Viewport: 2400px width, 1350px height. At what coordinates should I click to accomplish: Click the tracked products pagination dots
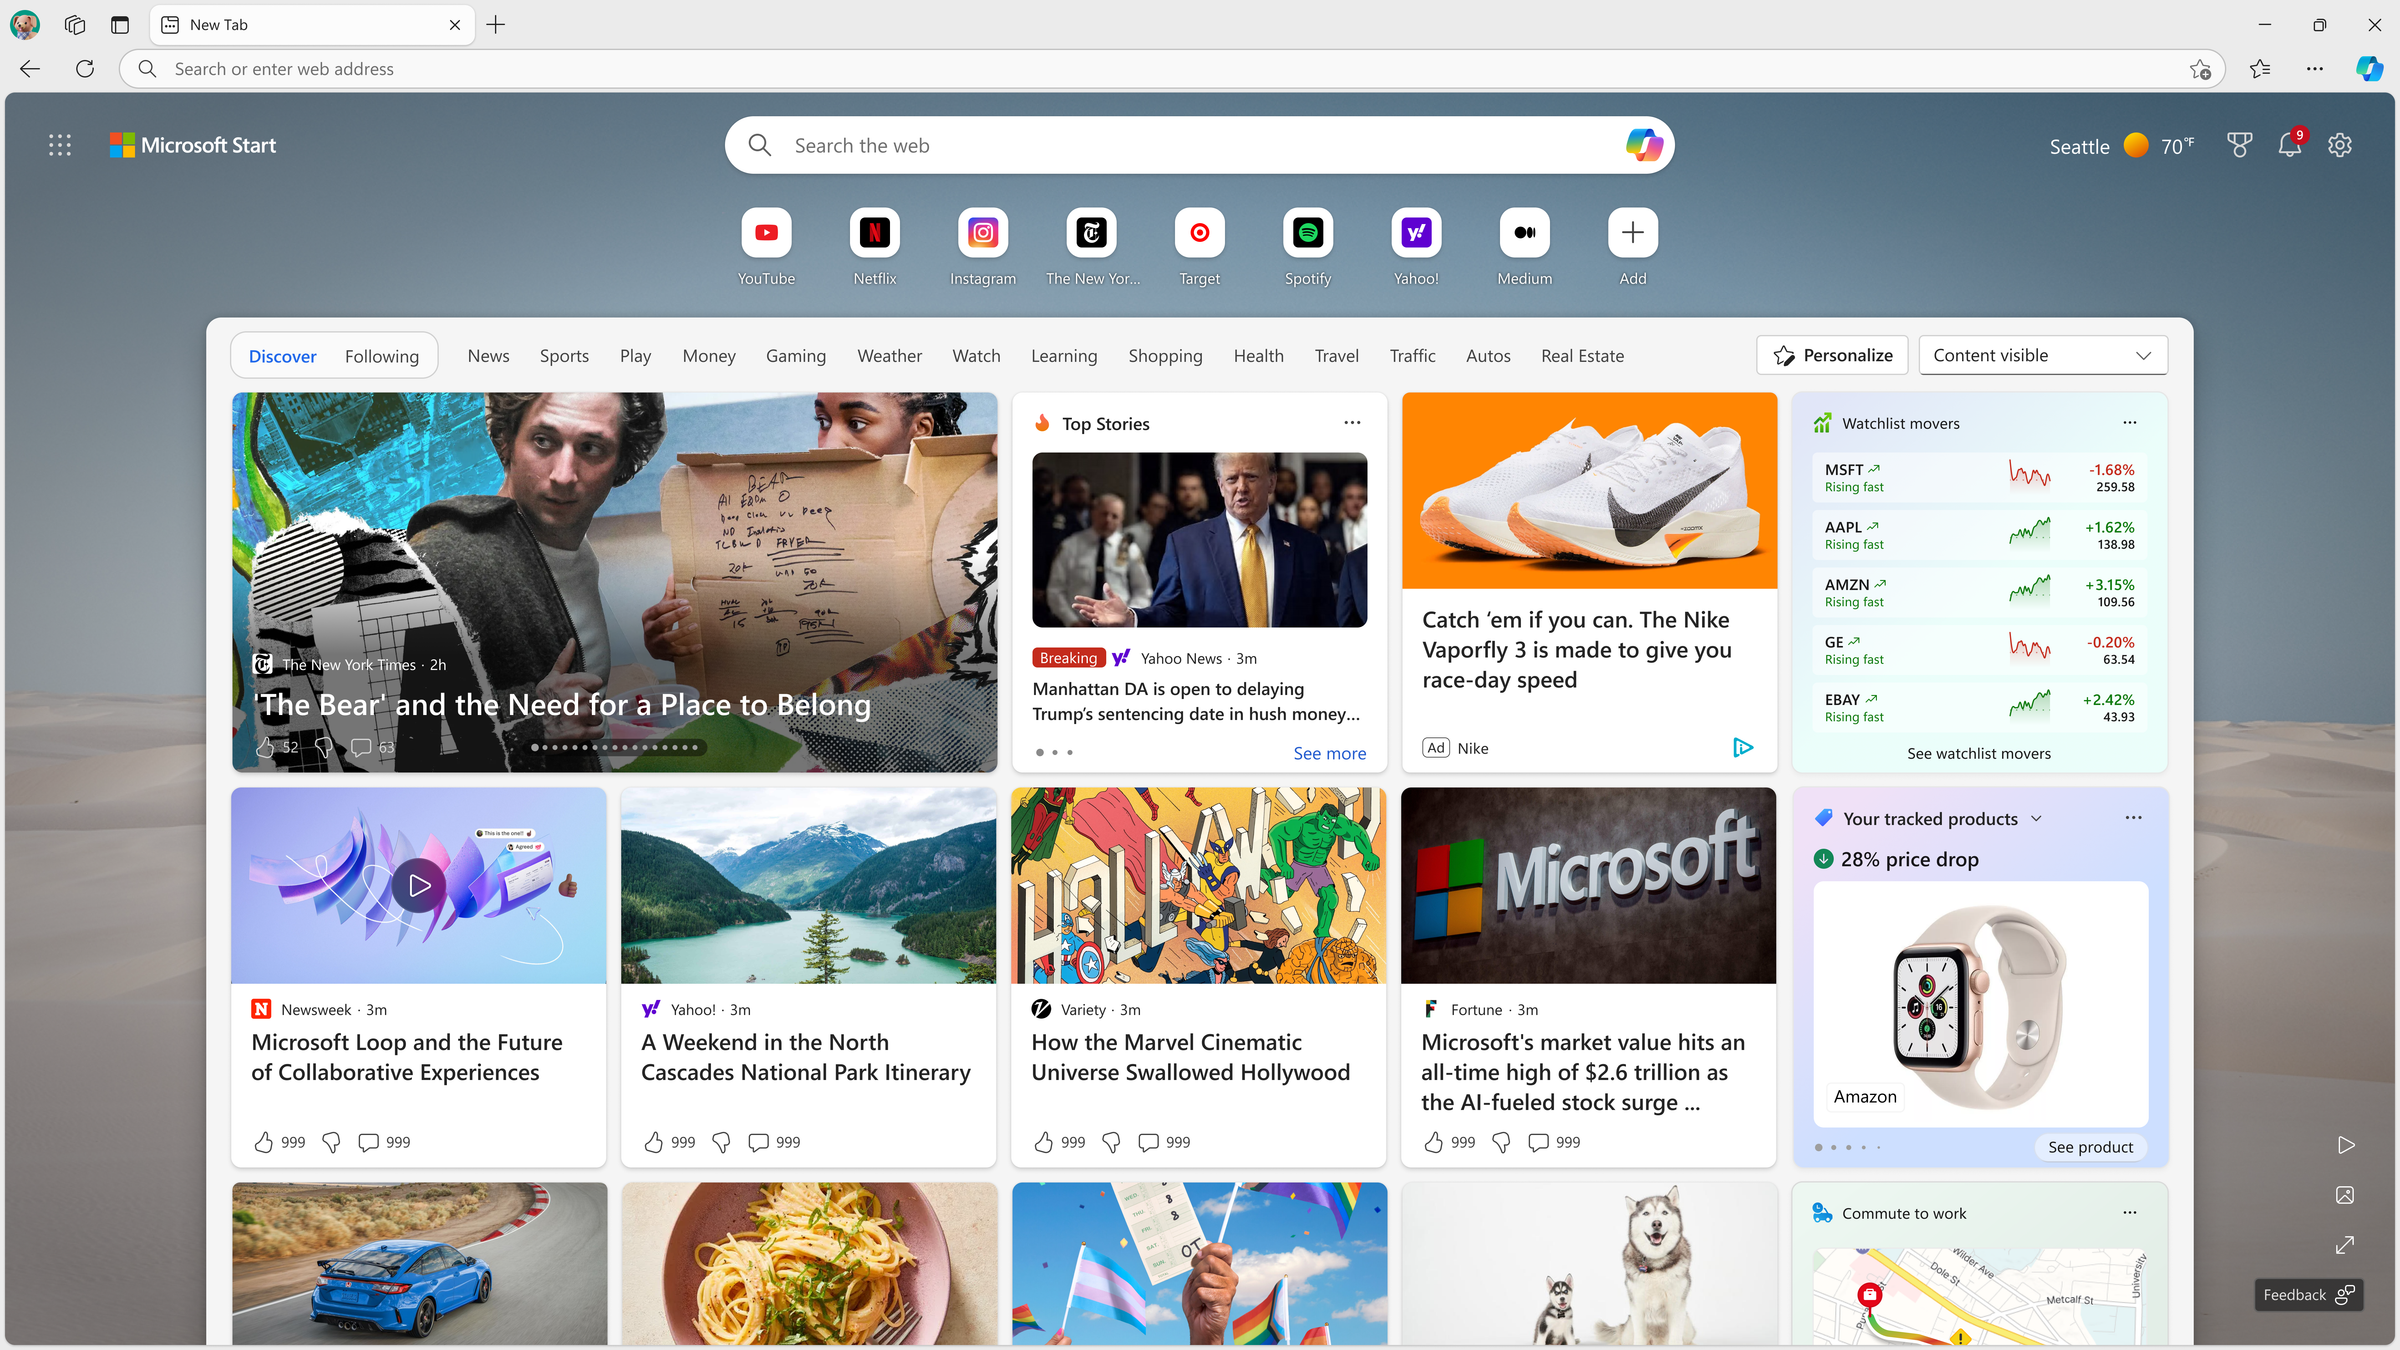[x=1848, y=1147]
